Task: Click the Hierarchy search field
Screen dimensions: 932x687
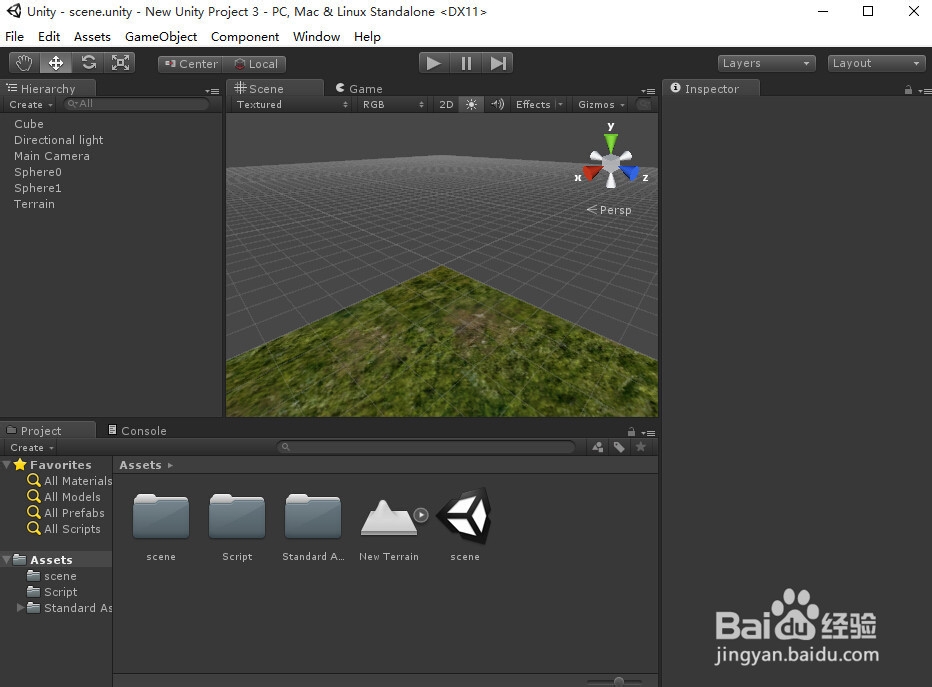Action: 136,104
